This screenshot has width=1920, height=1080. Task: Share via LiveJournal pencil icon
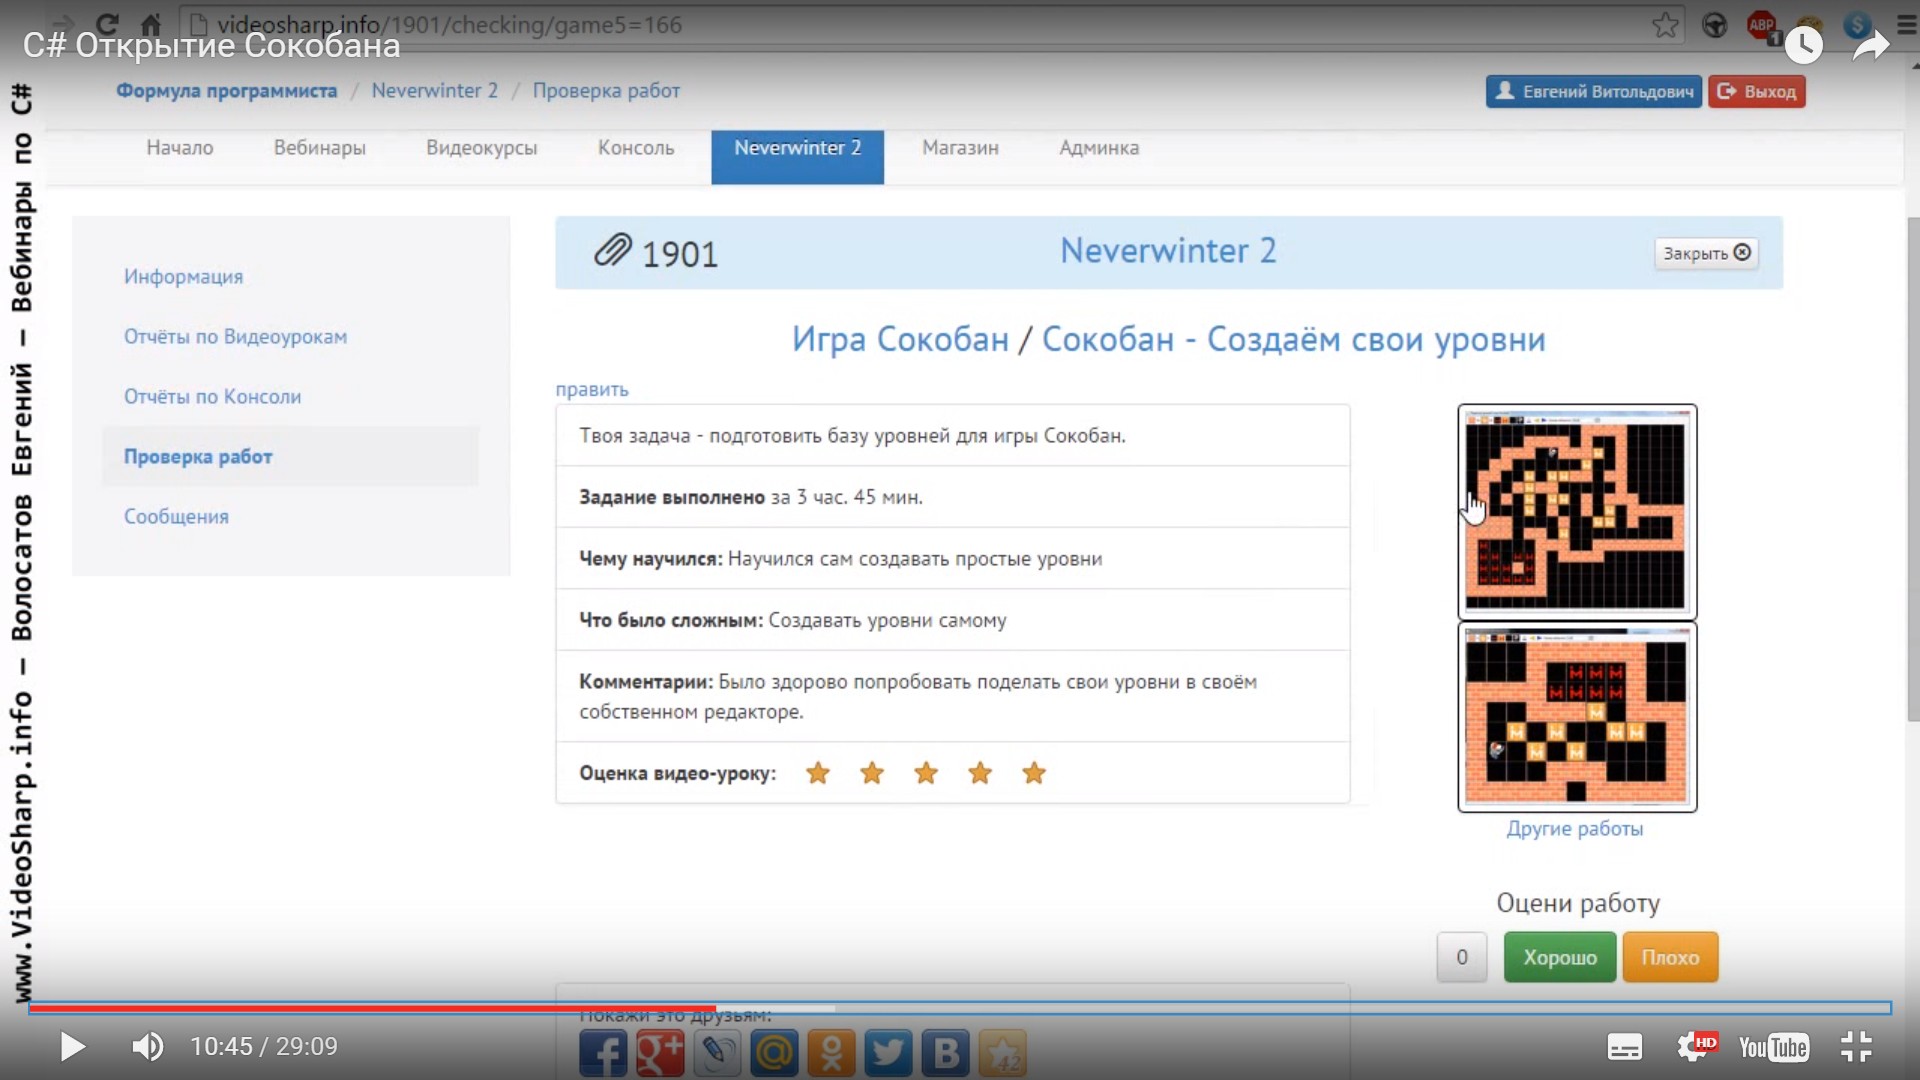[717, 1053]
